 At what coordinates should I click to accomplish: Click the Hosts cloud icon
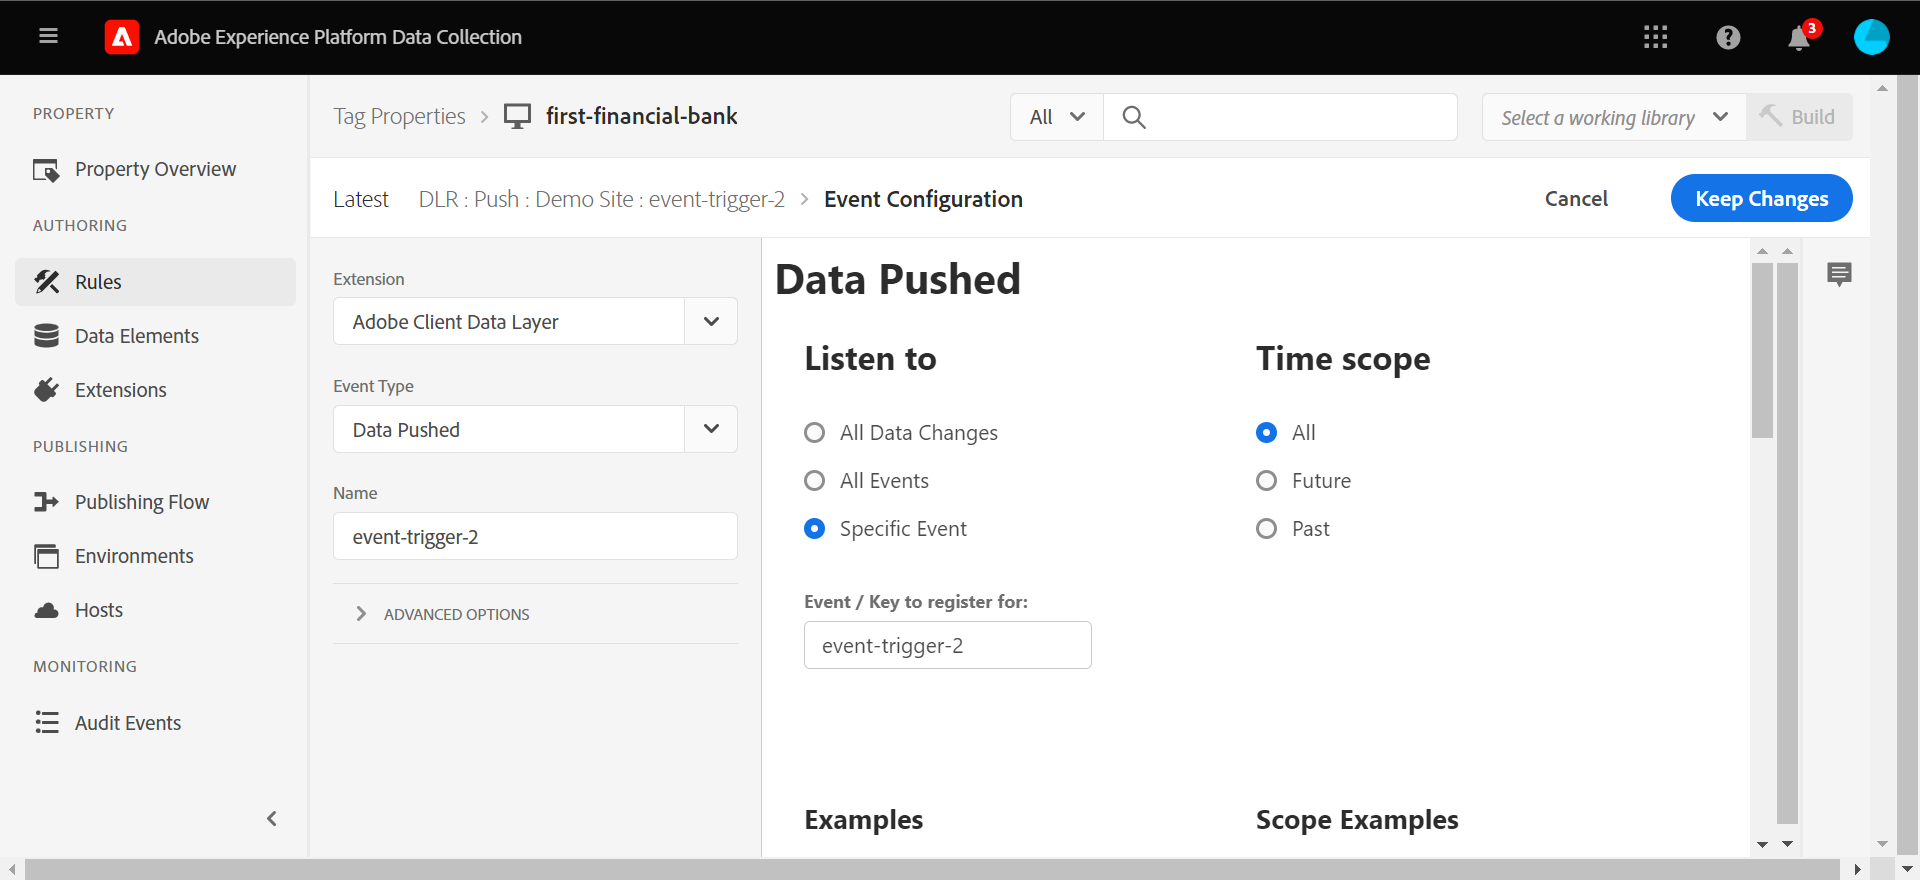pos(46,610)
